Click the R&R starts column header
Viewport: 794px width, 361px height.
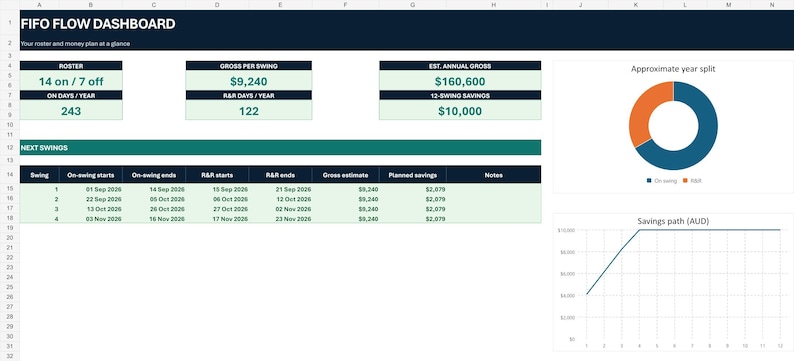click(217, 175)
